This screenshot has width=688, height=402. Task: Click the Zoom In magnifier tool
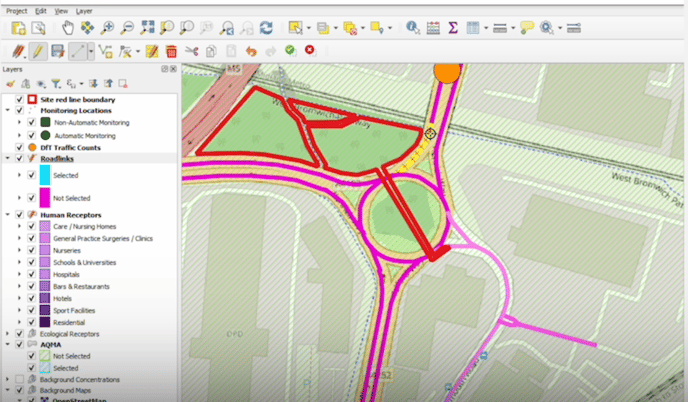107,28
